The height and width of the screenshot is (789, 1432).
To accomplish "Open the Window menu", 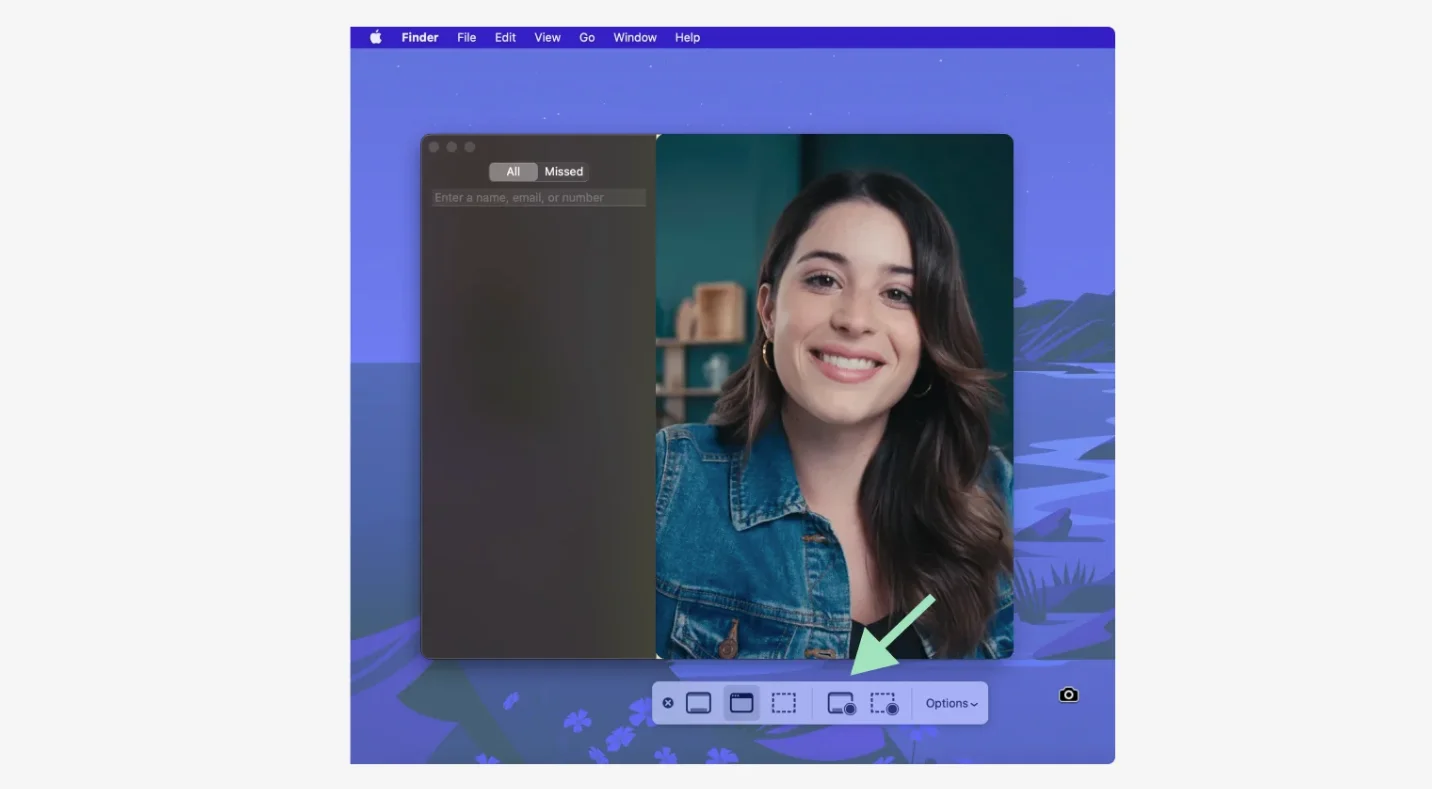I will [634, 37].
